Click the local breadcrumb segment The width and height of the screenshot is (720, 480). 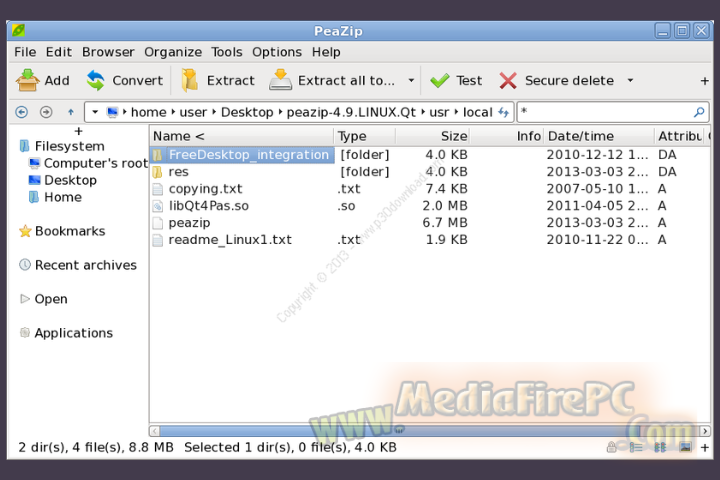478,112
